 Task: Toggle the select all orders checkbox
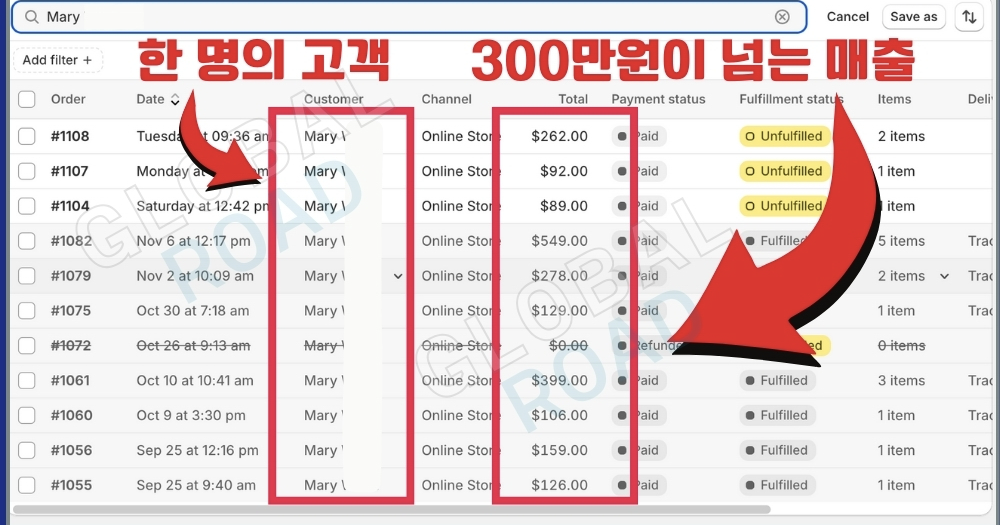pyautogui.click(x=27, y=99)
